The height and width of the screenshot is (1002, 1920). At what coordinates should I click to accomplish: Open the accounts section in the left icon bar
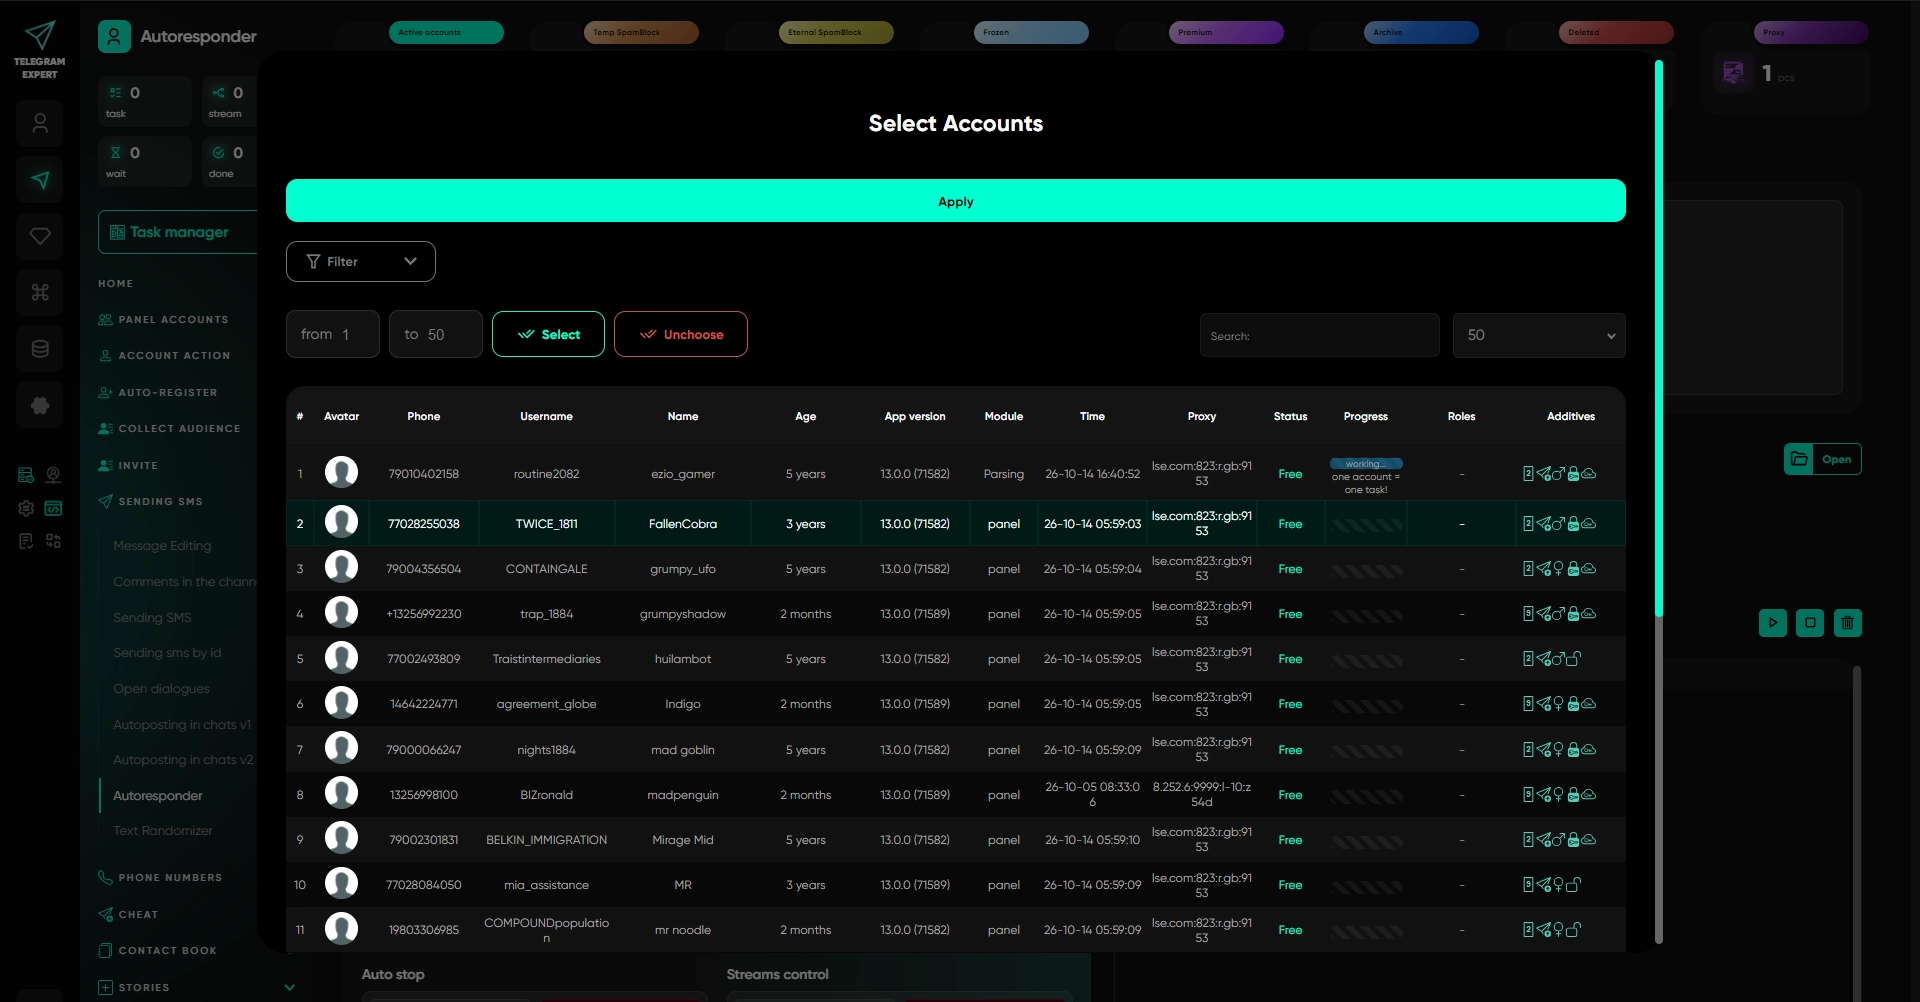click(x=40, y=124)
